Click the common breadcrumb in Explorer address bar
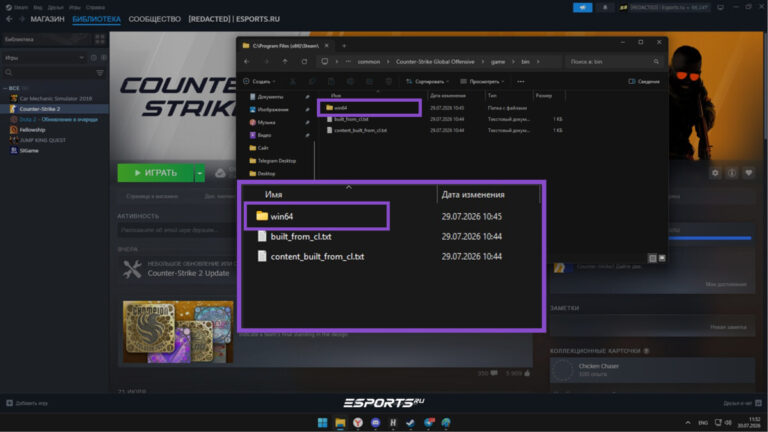This screenshot has height=432, width=768. tap(369, 62)
